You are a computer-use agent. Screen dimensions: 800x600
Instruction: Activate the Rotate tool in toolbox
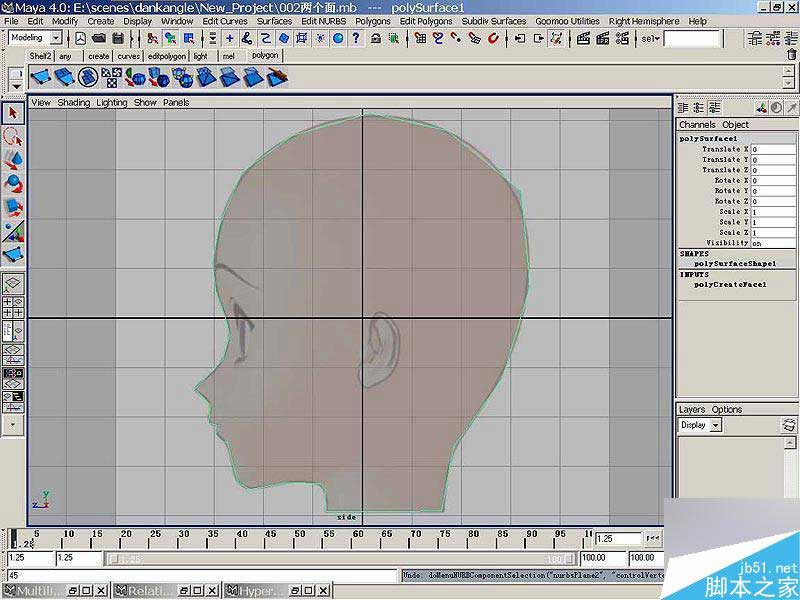(x=13, y=182)
